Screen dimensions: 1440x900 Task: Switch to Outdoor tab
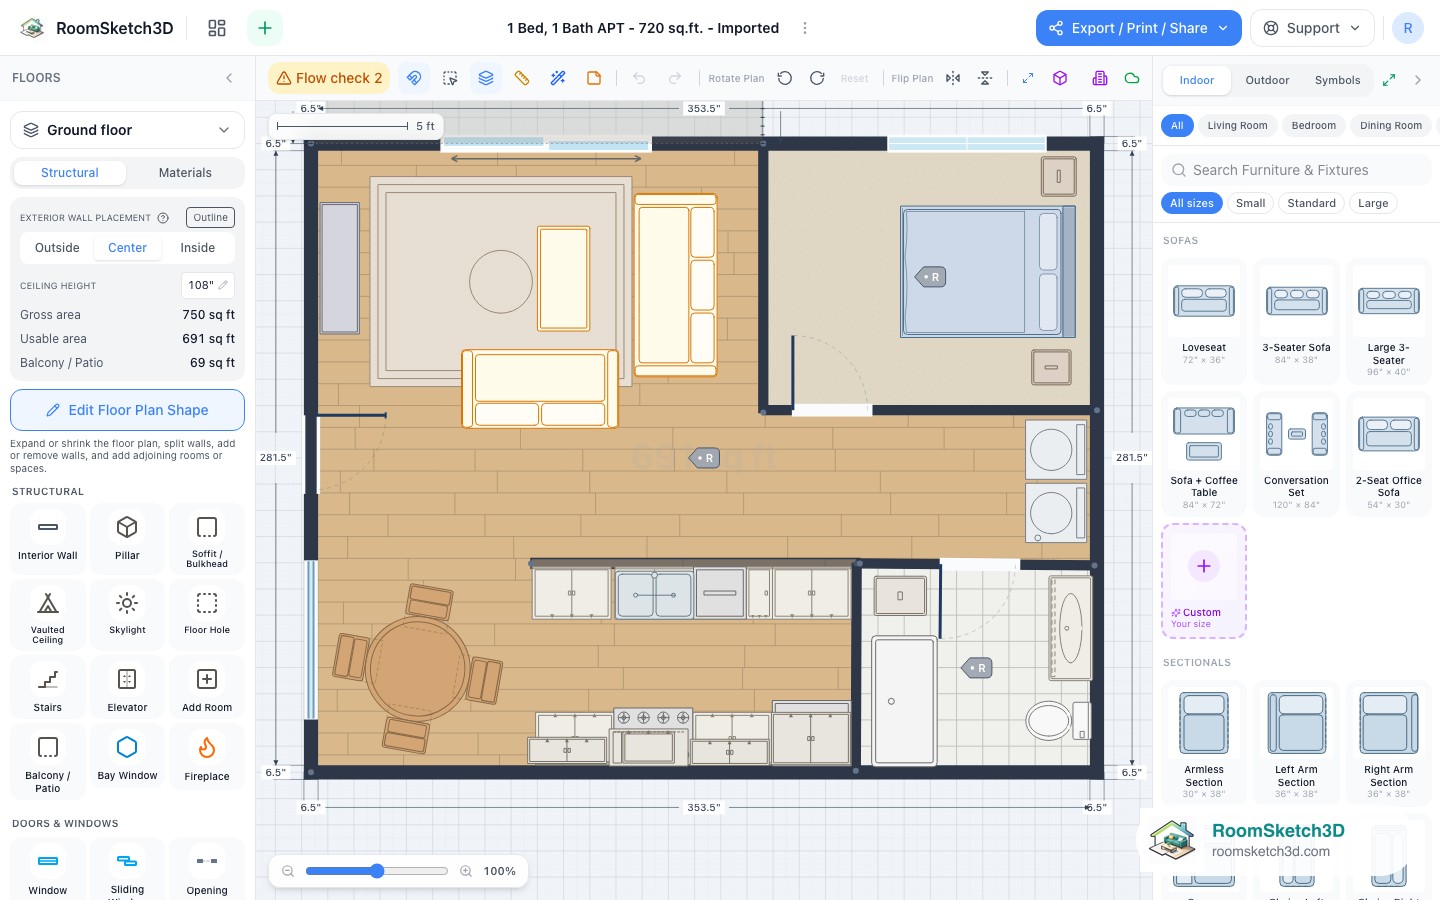pos(1267,80)
